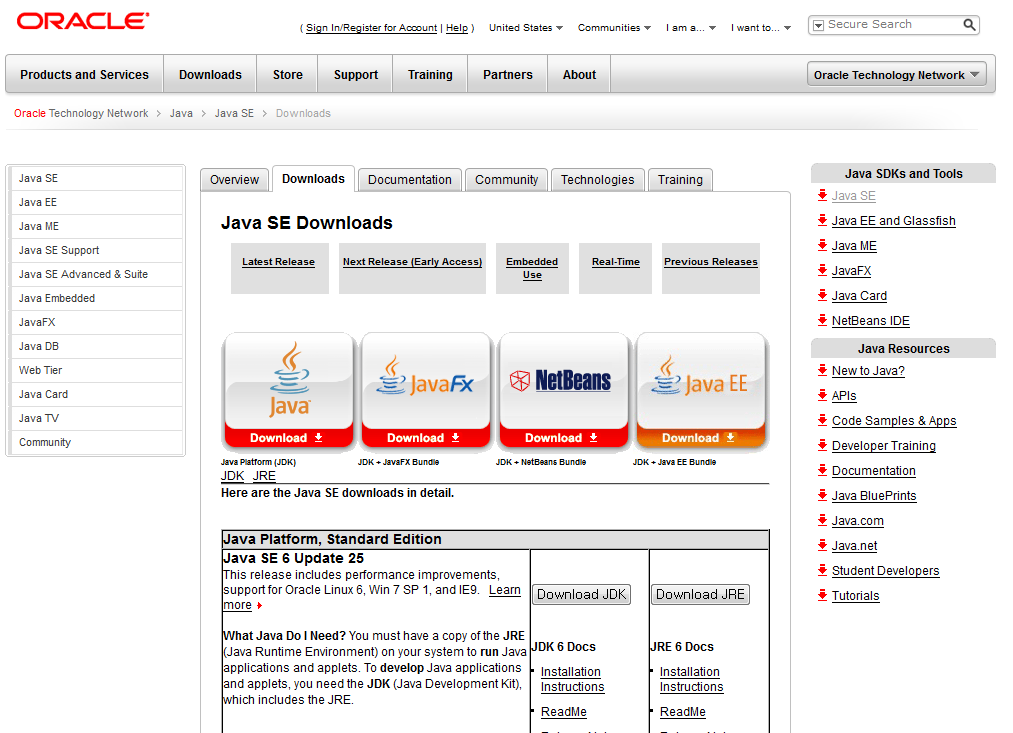Go to Oracle Technology Network breadcrumb
Viewport: 1013px width, 733px height.
coord(81,113)
